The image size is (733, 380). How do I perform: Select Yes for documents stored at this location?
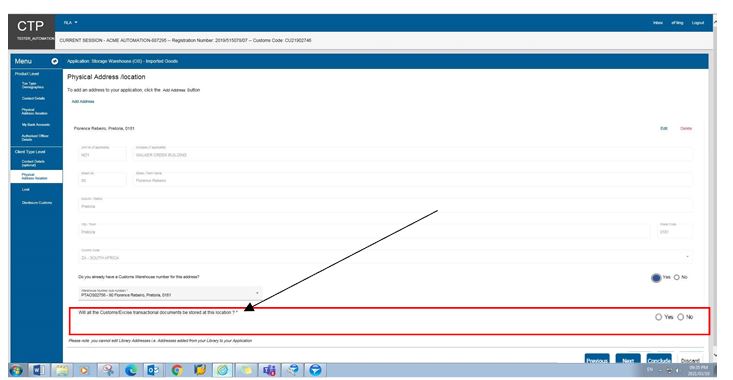pos(658,317)
